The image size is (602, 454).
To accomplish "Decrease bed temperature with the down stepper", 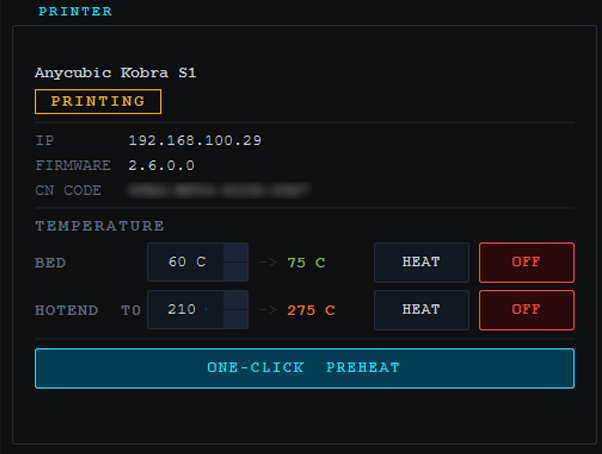I will 236,271.
